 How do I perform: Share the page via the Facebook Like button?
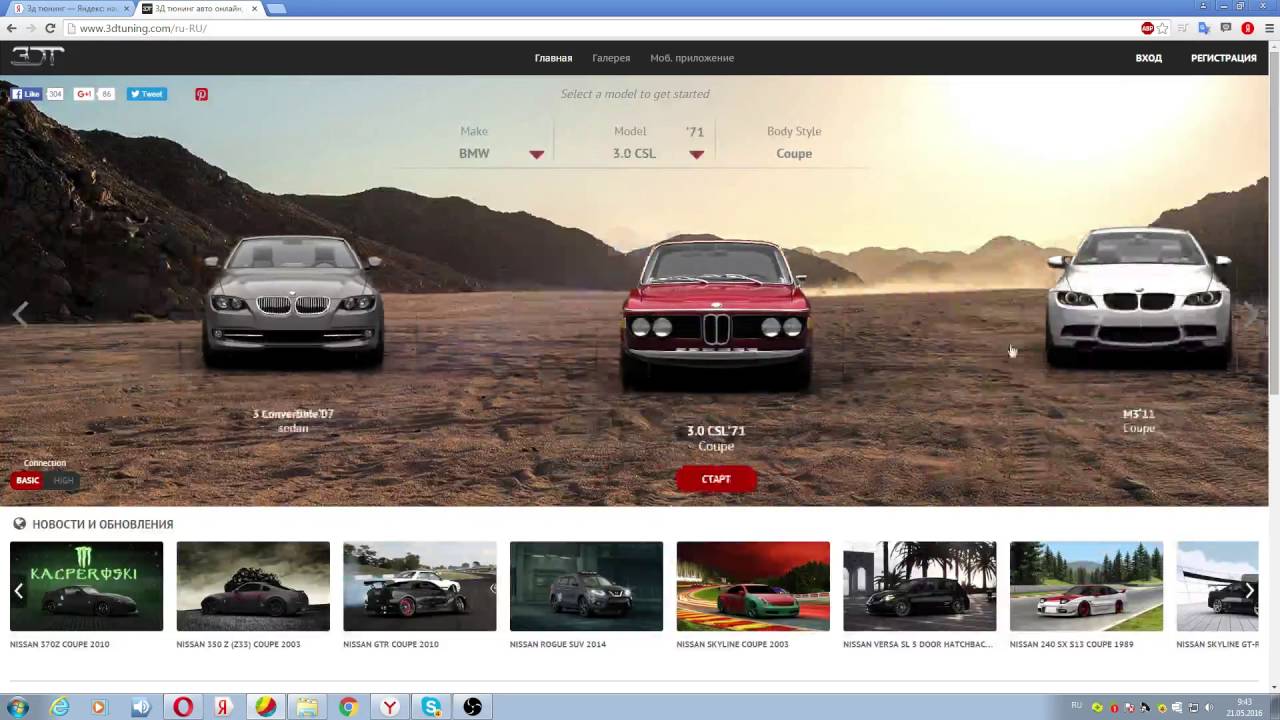pyautogui.click(x=26, y=94)
